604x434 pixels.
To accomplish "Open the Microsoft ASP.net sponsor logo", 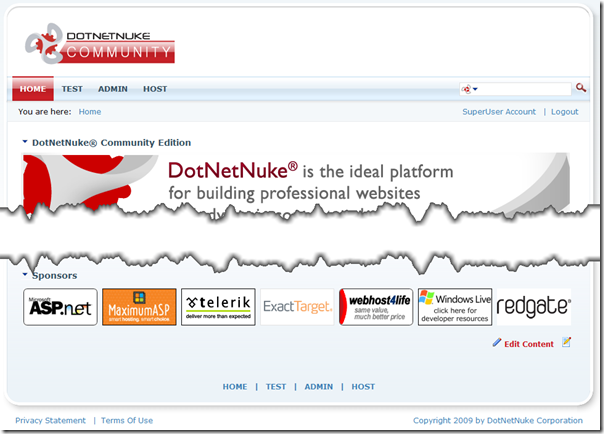I will pyautogui.click(x=60, y=307).
